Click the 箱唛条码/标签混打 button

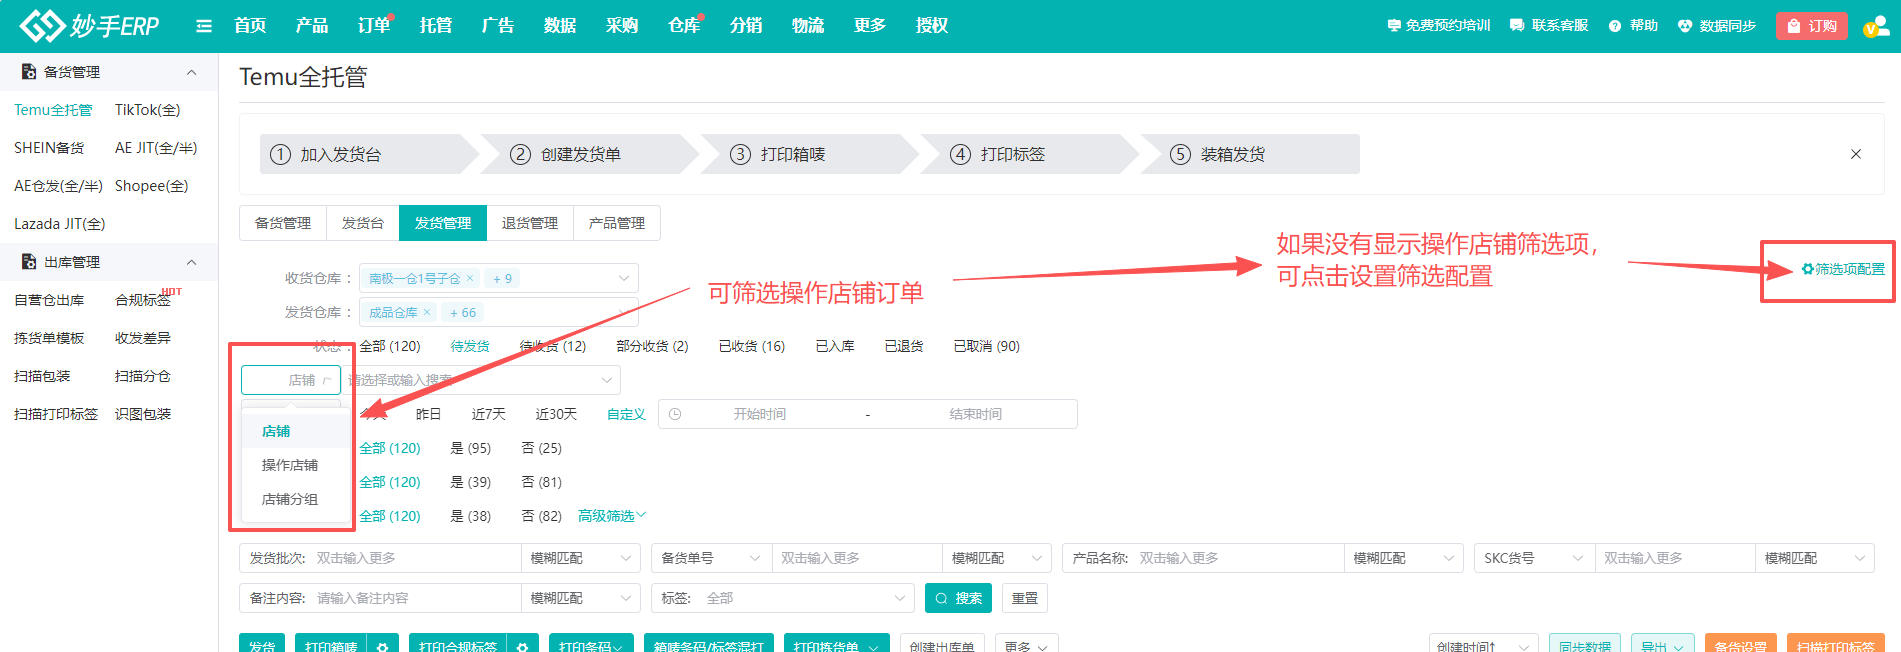click(x=709, y=645)
